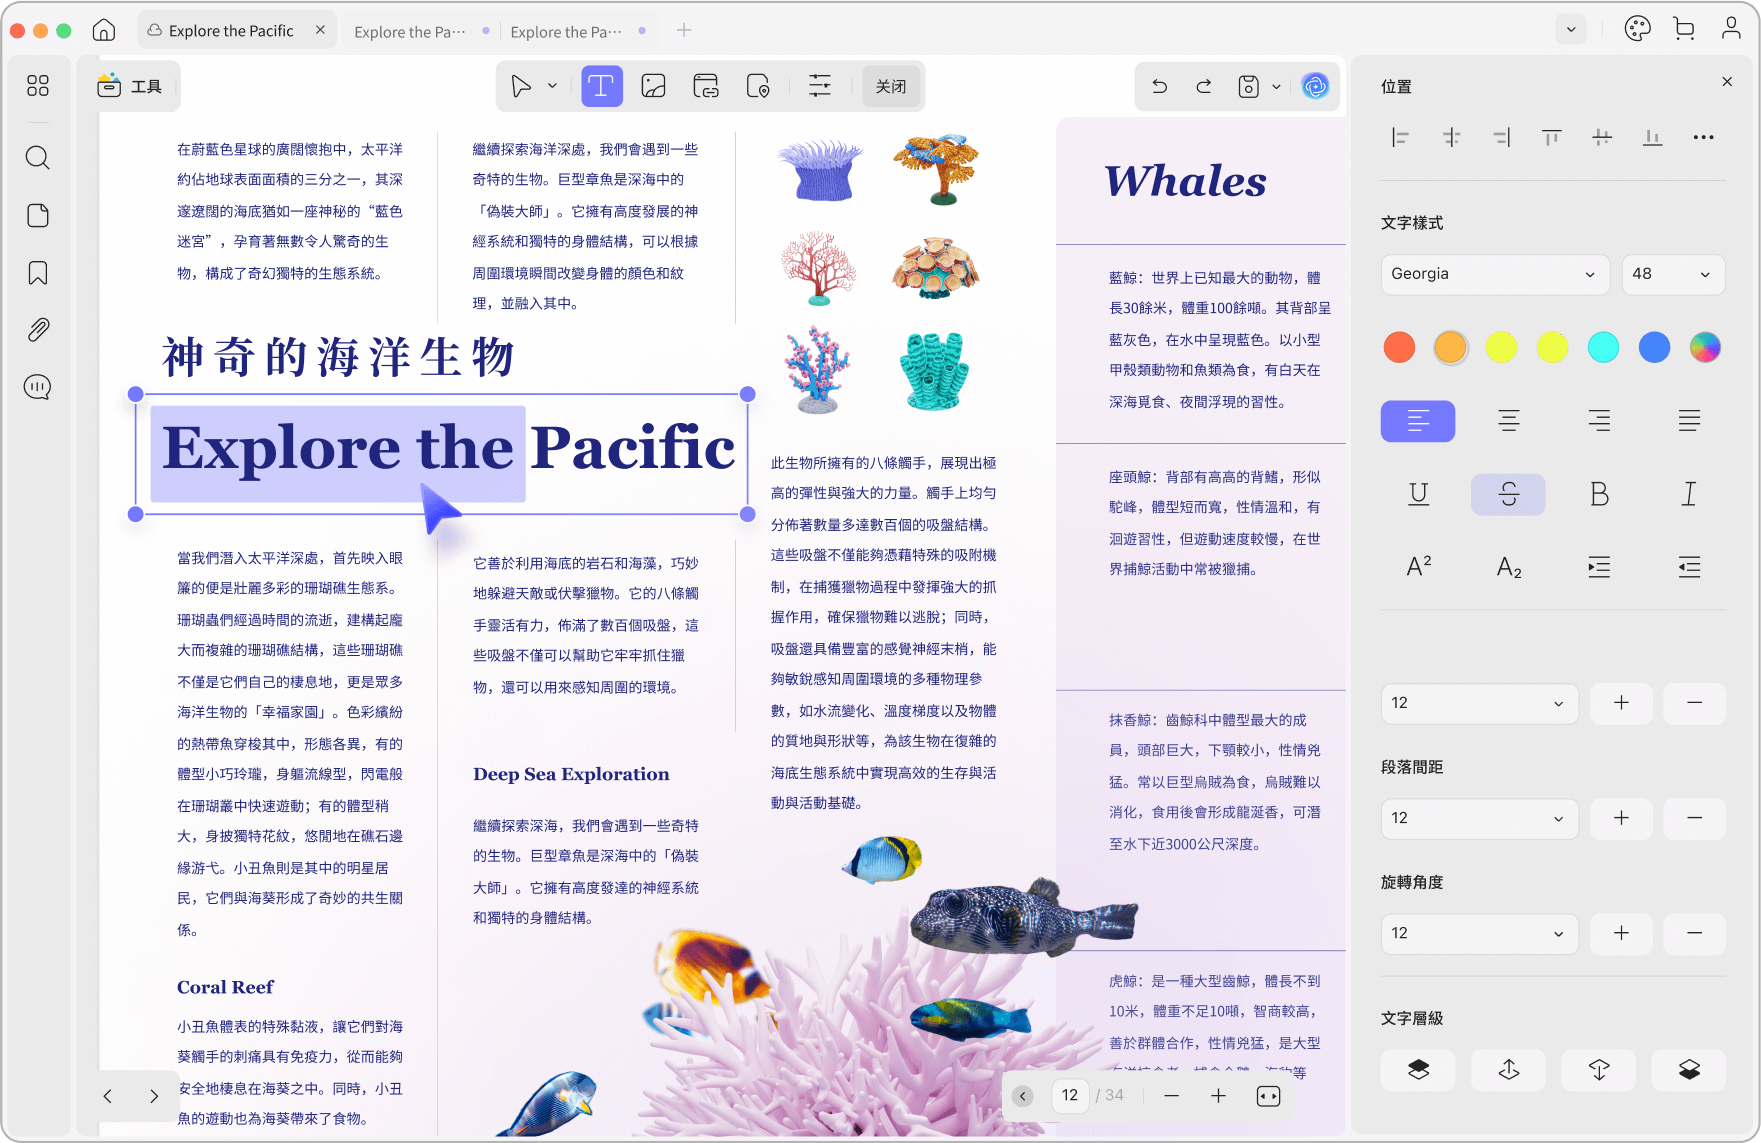Toggle left text alignment
The height and width of the screenshot is (1143, 1761).
[1418, 421]
